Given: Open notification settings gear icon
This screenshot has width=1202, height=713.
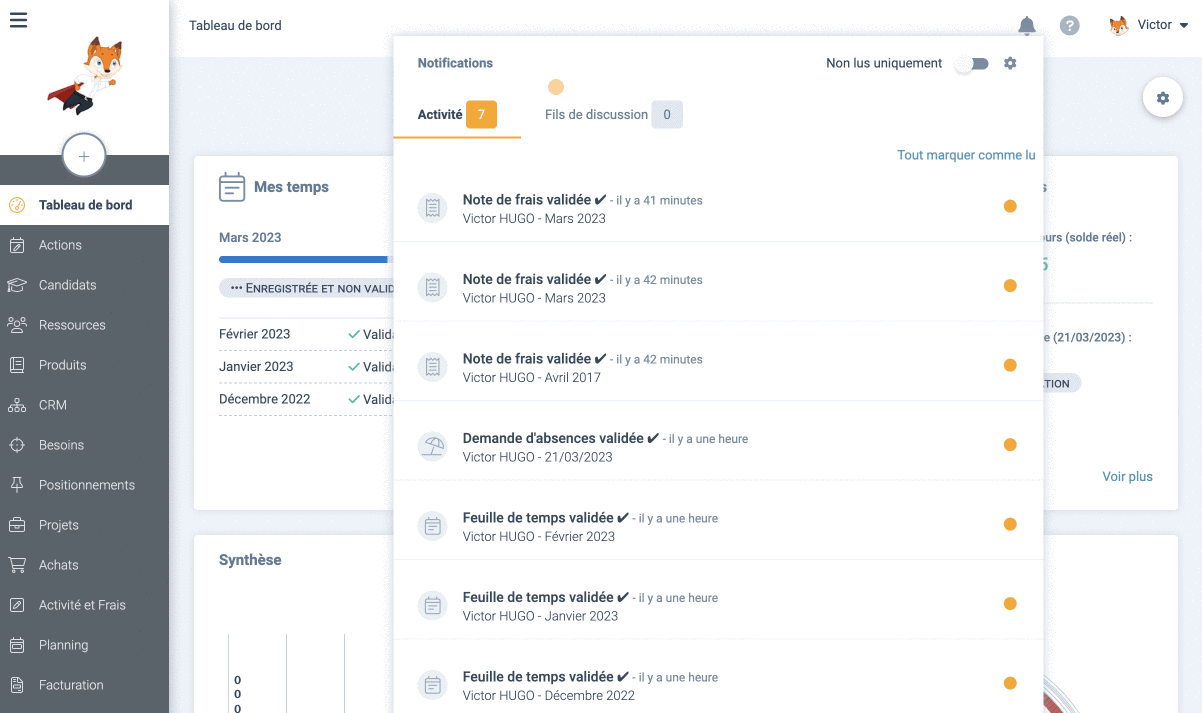Looking at the screenshot, I should (1010, 63).
